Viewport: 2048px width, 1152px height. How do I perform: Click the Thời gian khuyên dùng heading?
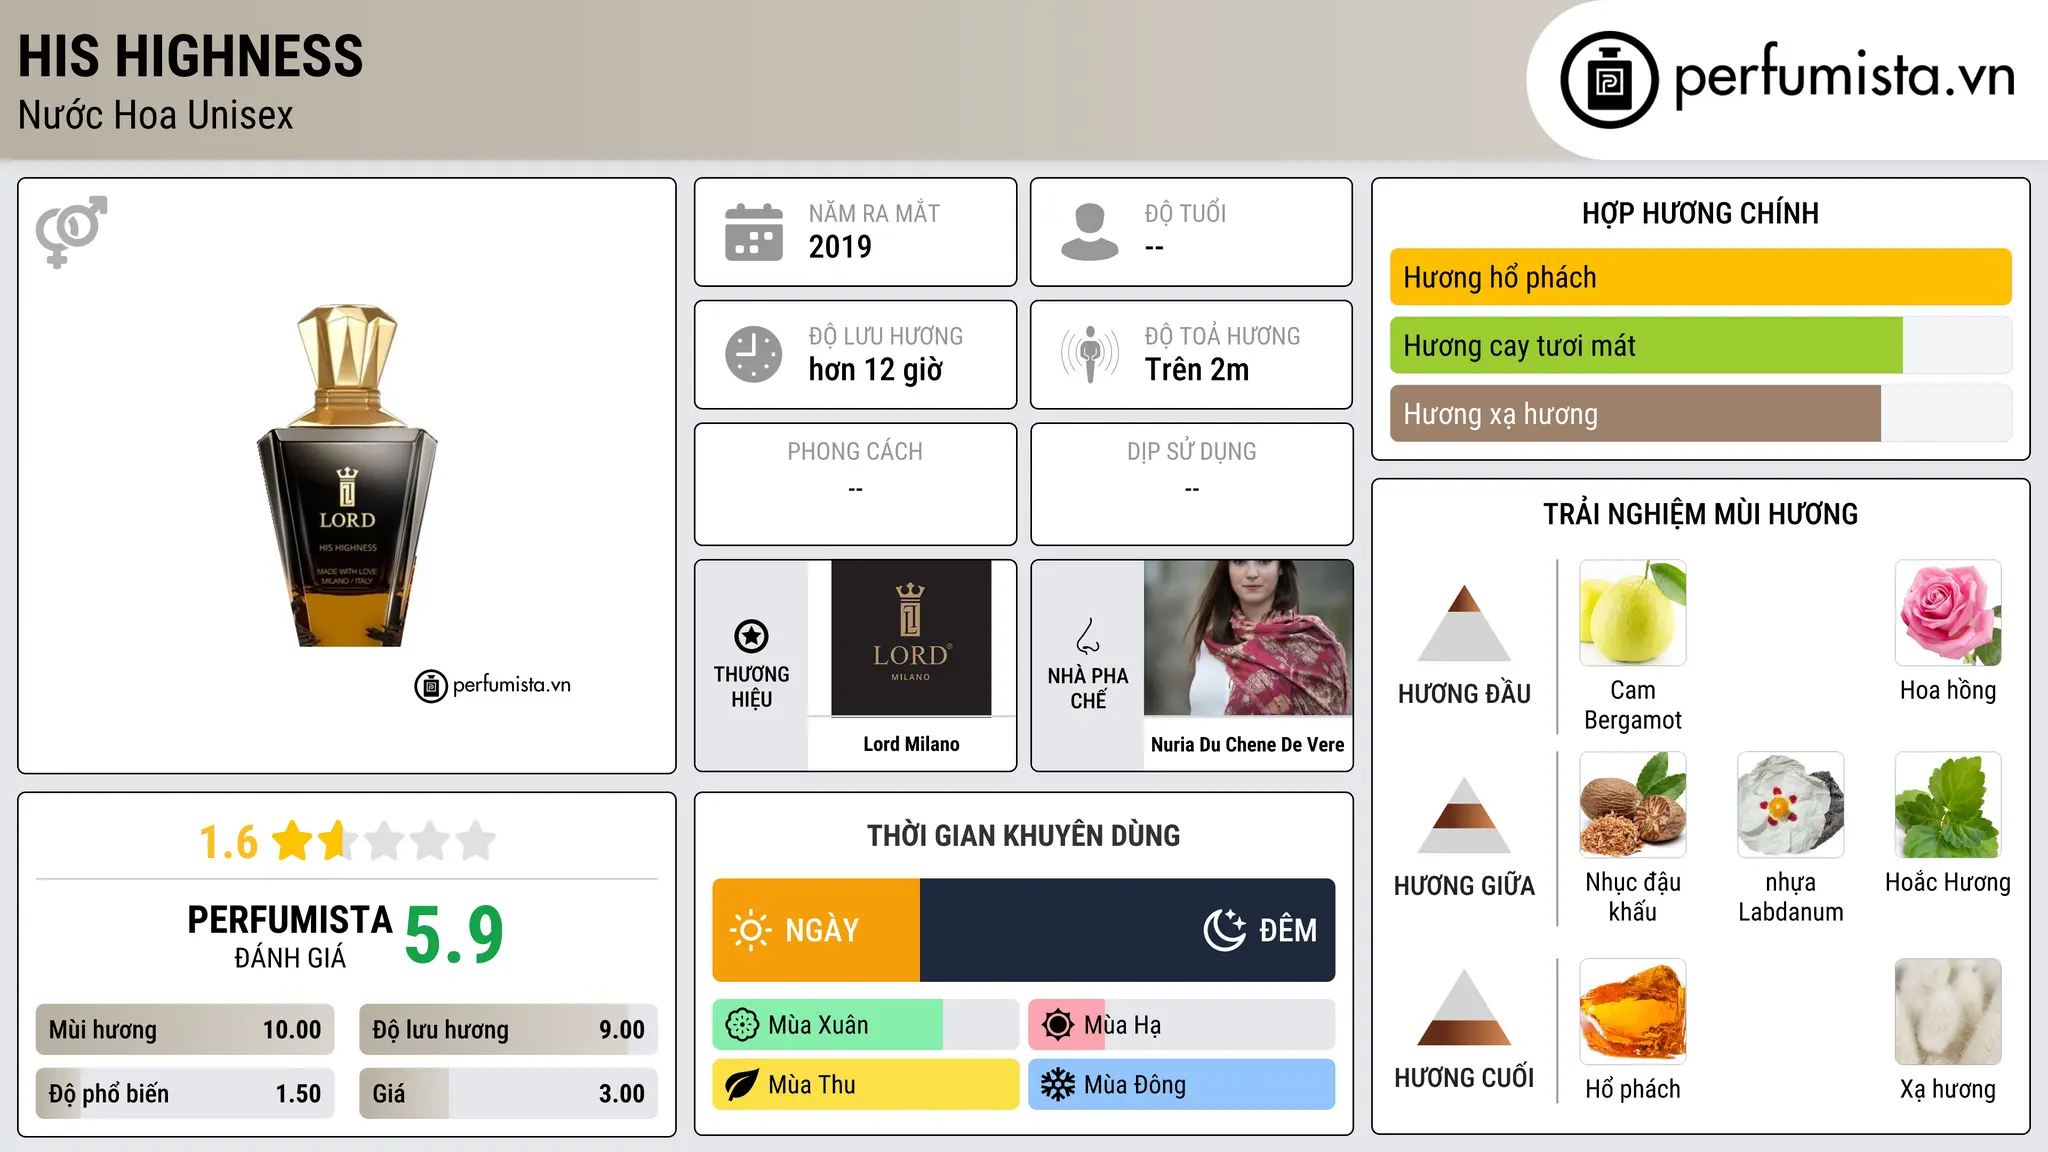(1023, 835)
